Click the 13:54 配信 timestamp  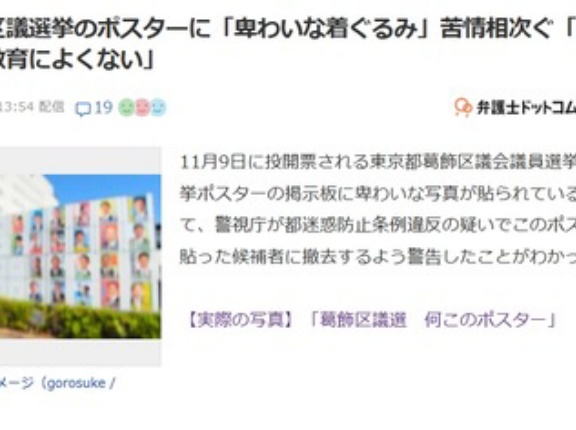click(32, 107)
